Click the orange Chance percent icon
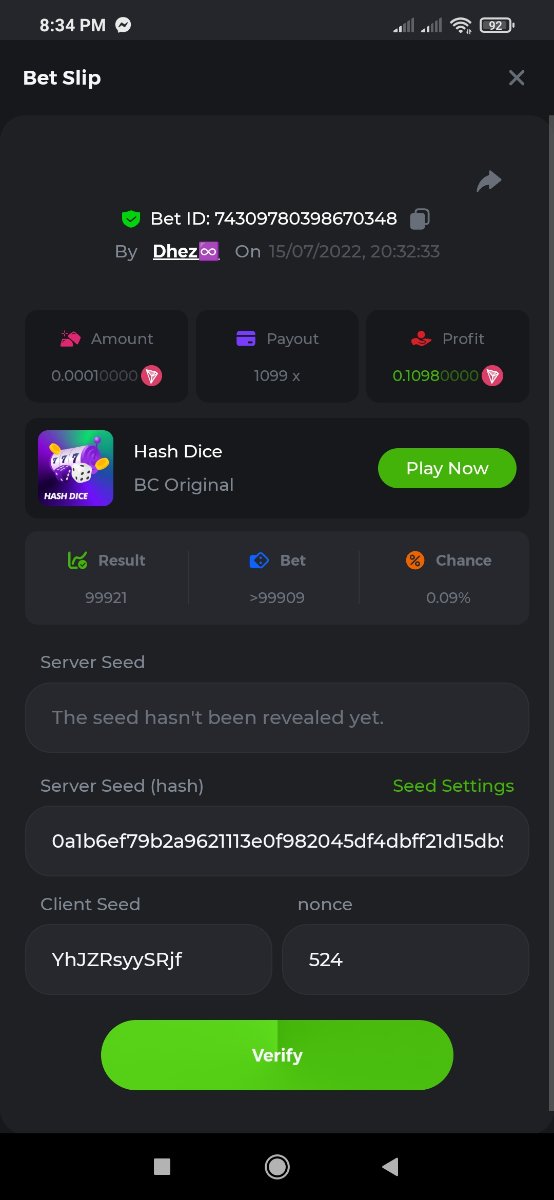554x1200 pixels. tap(415, 560)
